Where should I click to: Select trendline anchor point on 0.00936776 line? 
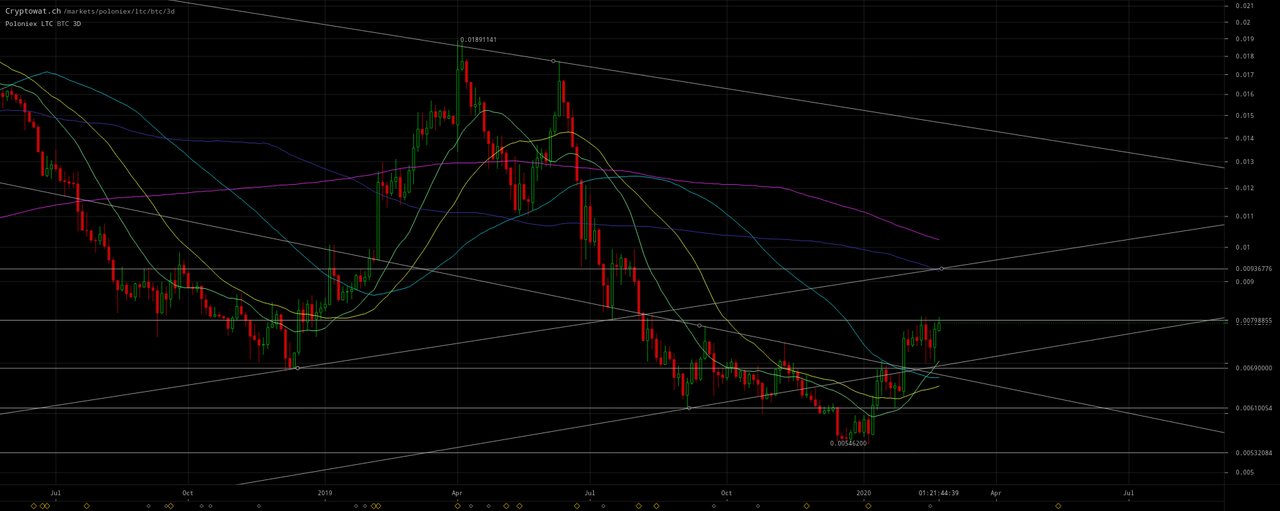(x=942, y=269)
